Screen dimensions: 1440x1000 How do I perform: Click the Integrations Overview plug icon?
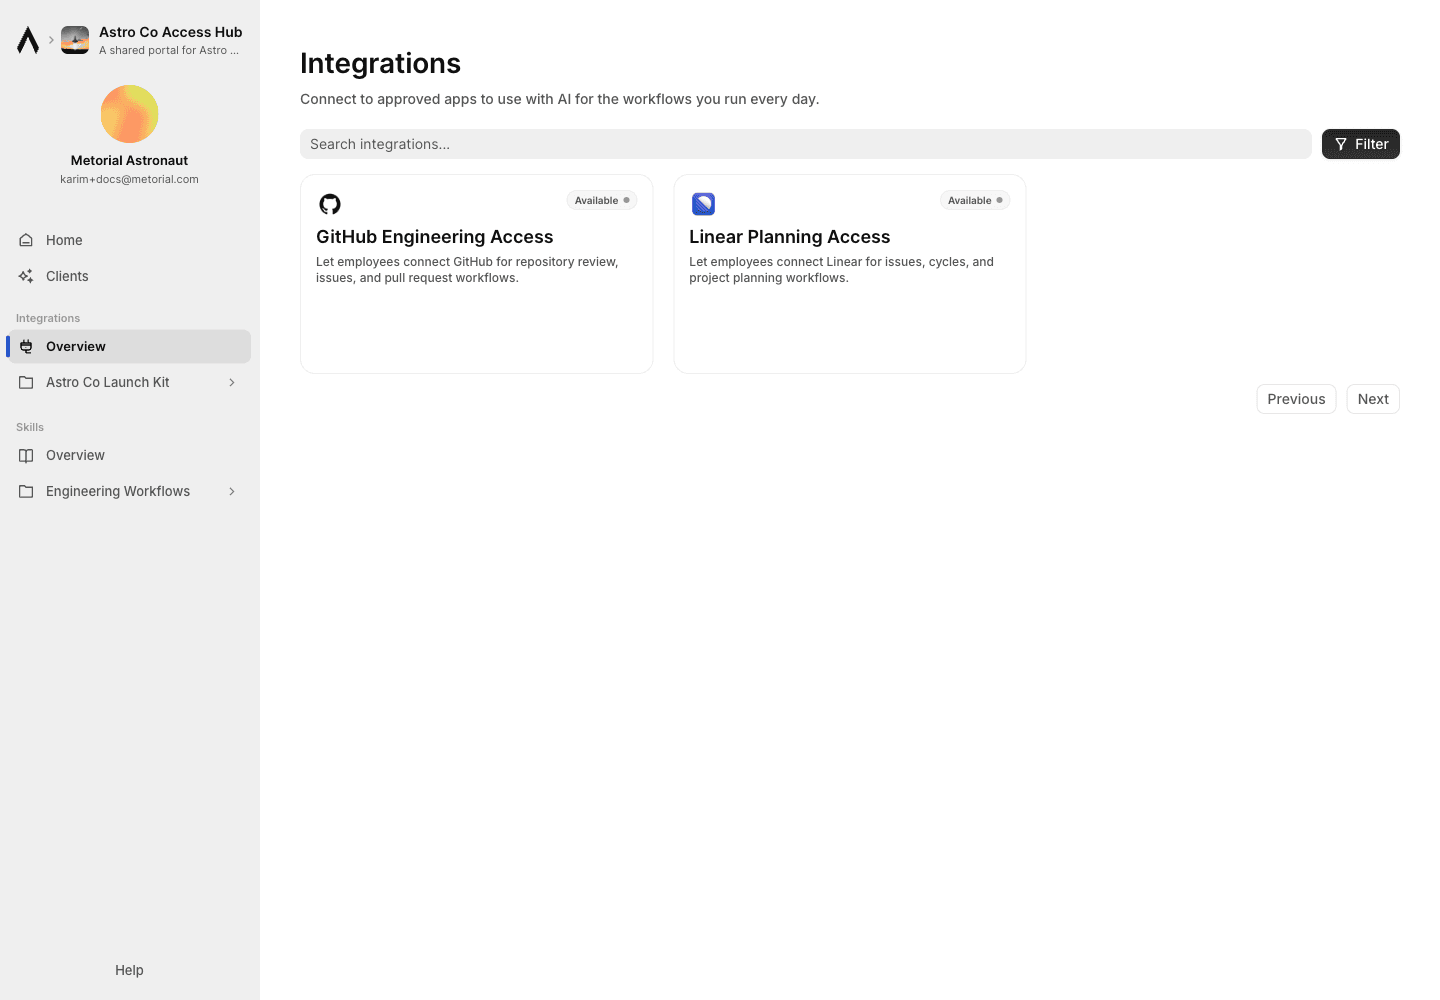click(x=26, y=346)
